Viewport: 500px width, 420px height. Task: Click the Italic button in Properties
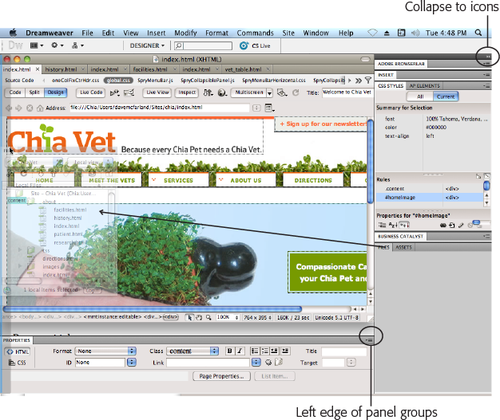pos(240,351)
